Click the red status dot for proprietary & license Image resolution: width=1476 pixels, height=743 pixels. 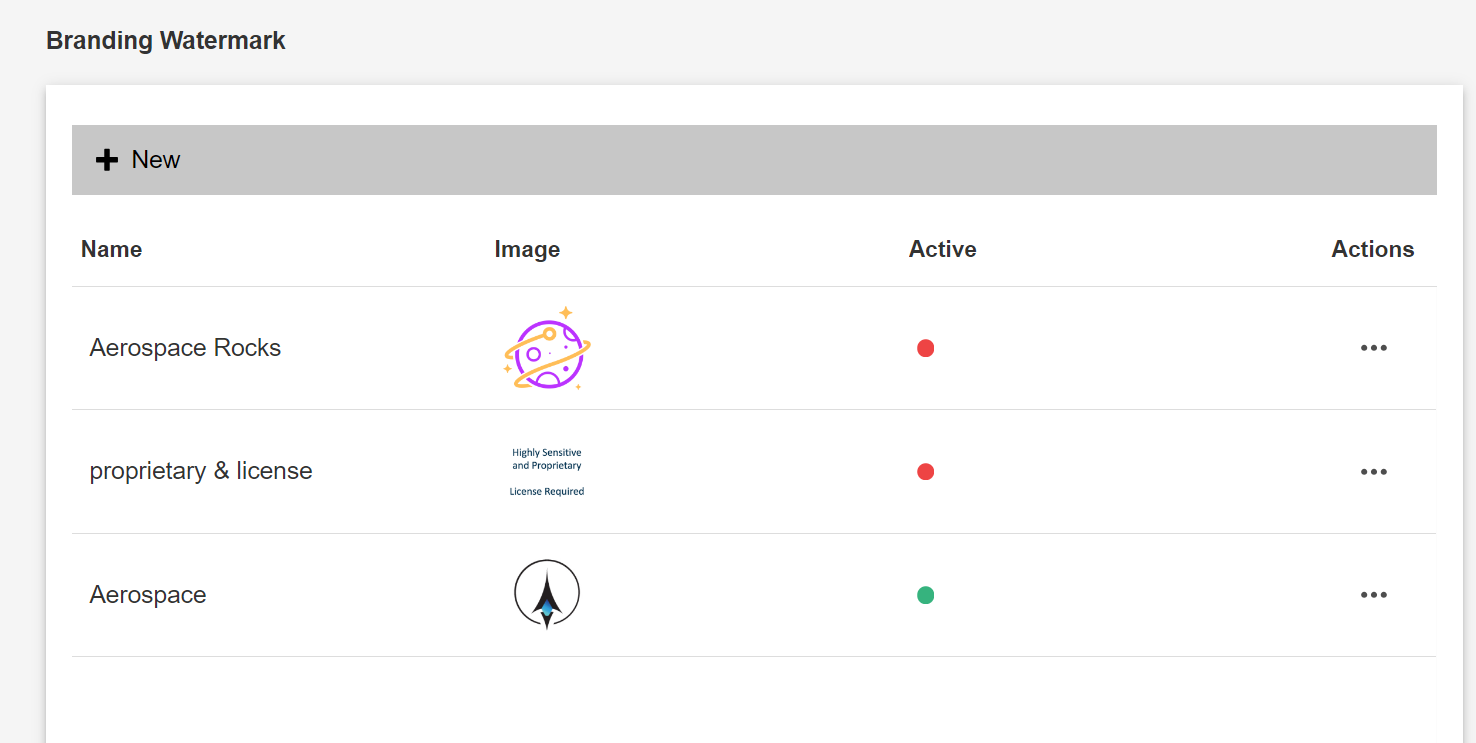point(925,471)
